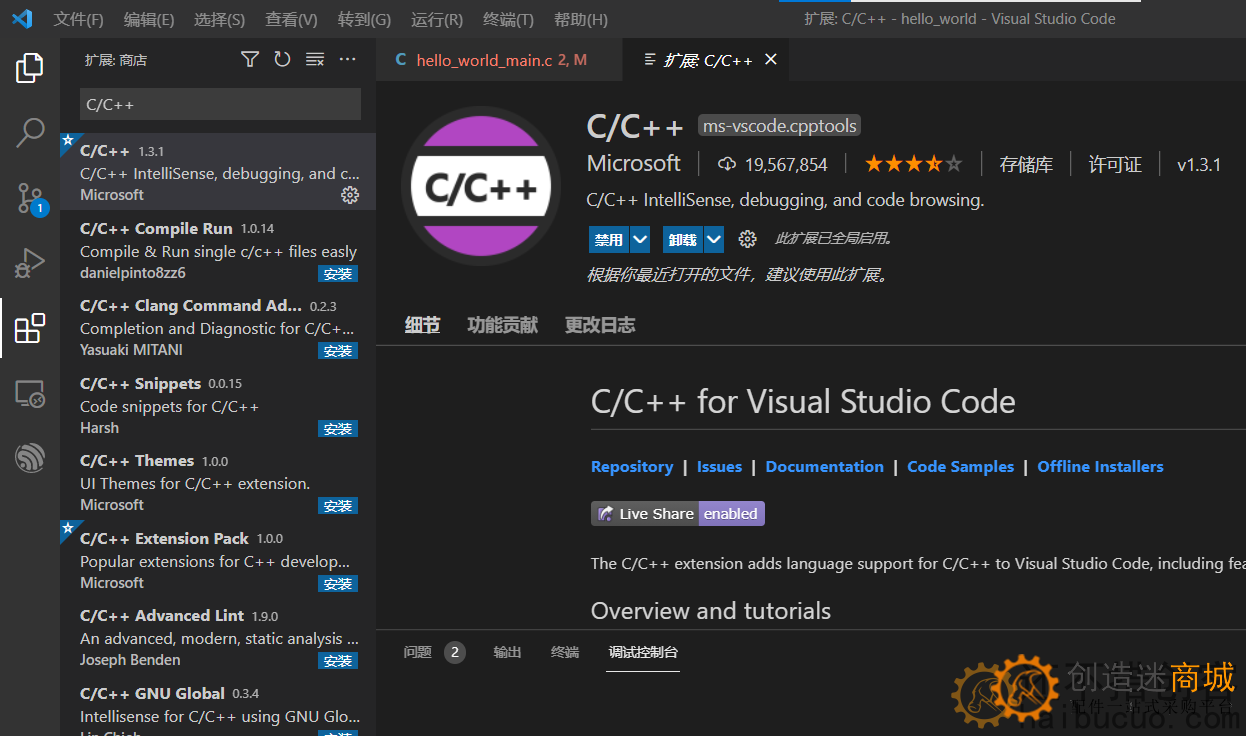
Task: Open the Documentation link
Action: coord(825,466)
